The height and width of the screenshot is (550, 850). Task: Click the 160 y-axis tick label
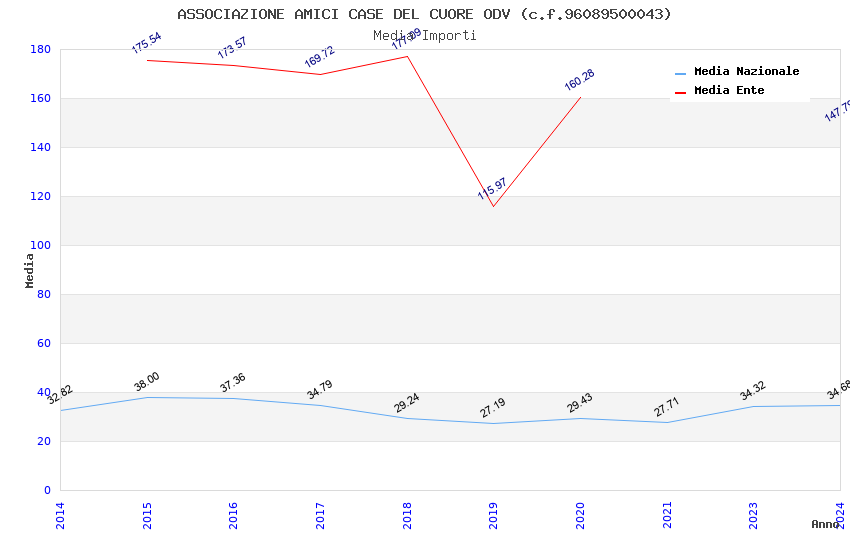point(40,98)
